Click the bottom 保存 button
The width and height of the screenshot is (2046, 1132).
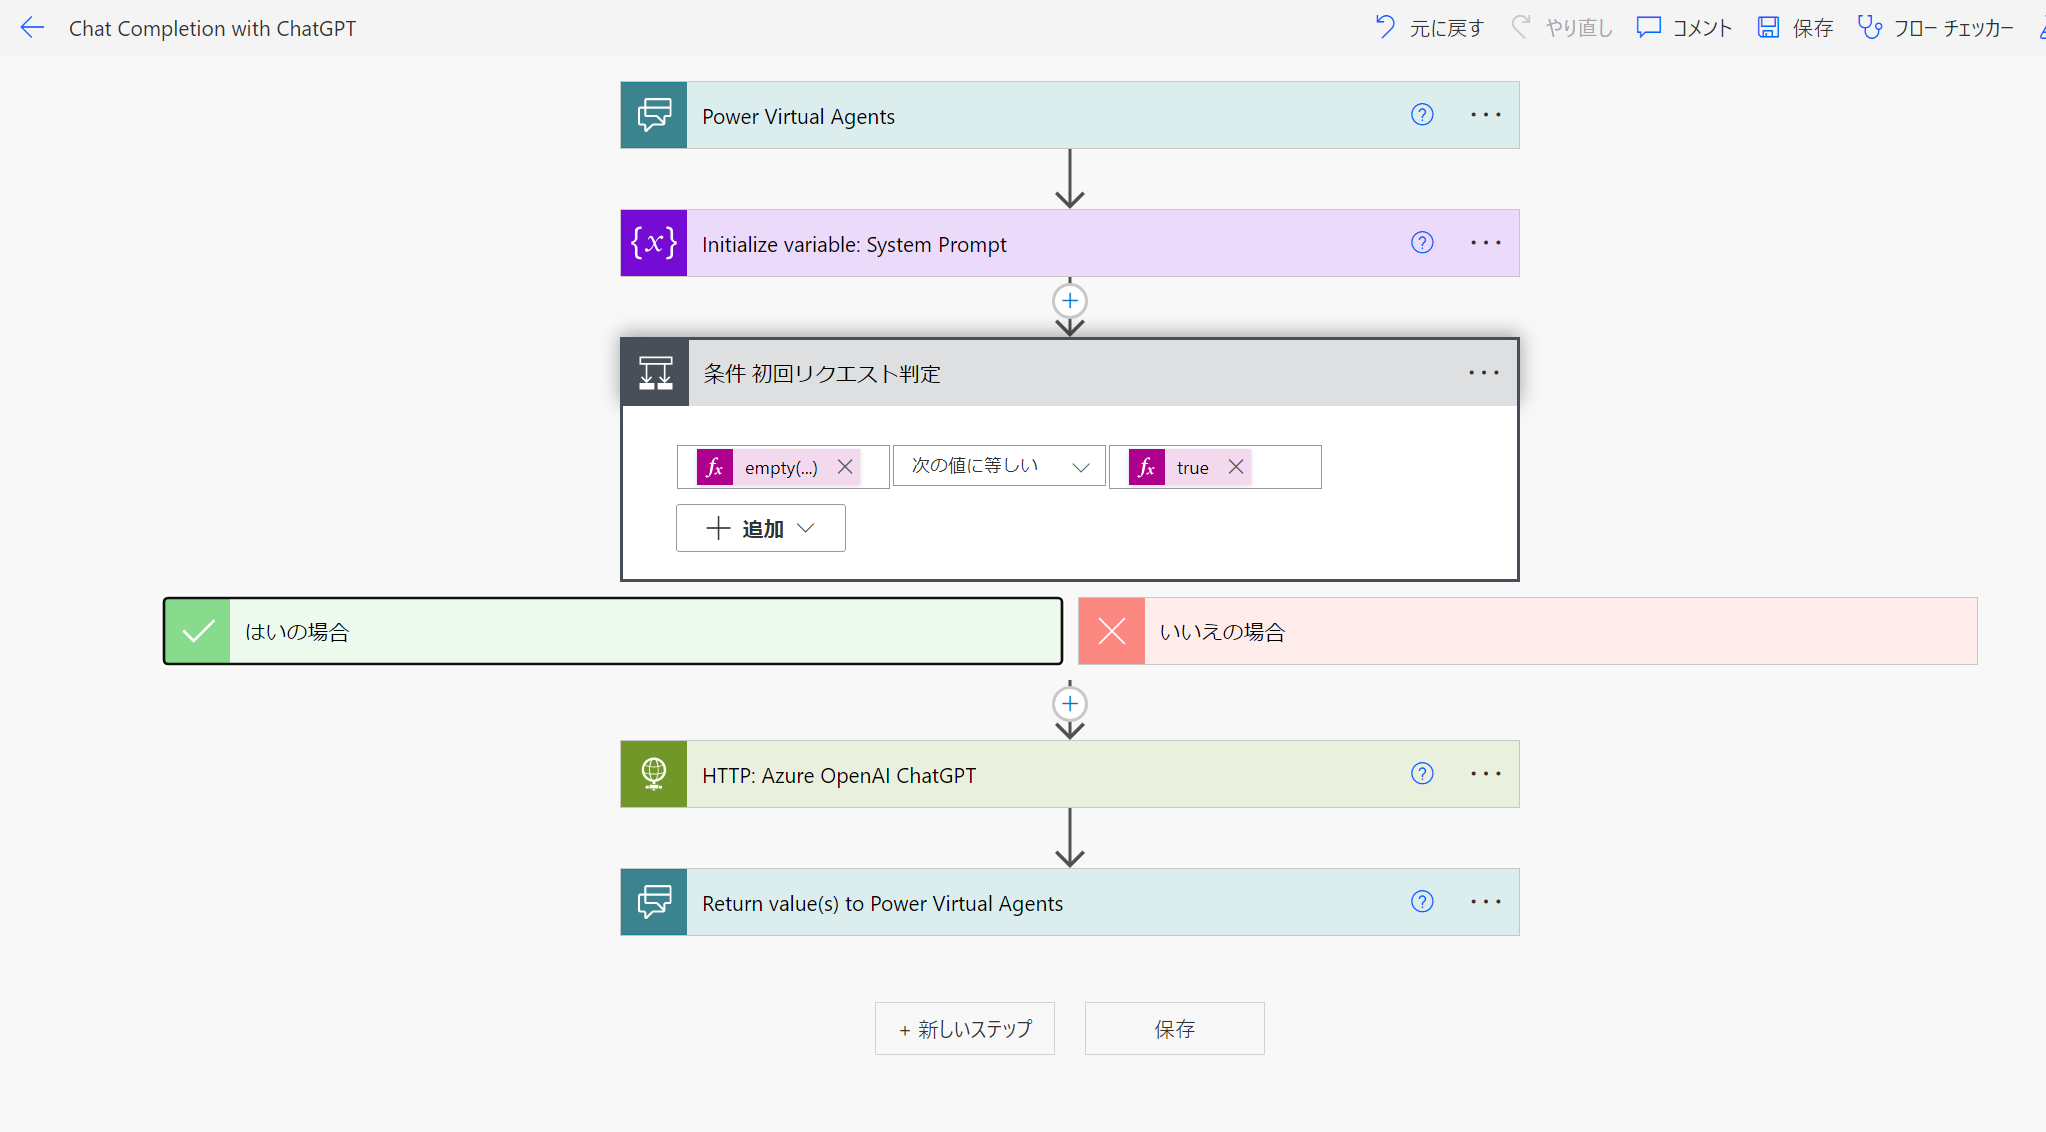pyautogui.click(x=1174, y=1029)
